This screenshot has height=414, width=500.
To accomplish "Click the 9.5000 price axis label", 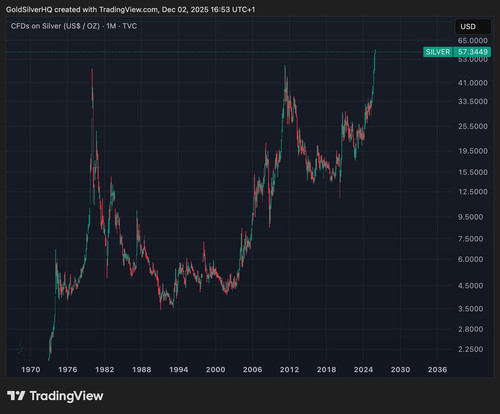I will click(470, 217).
